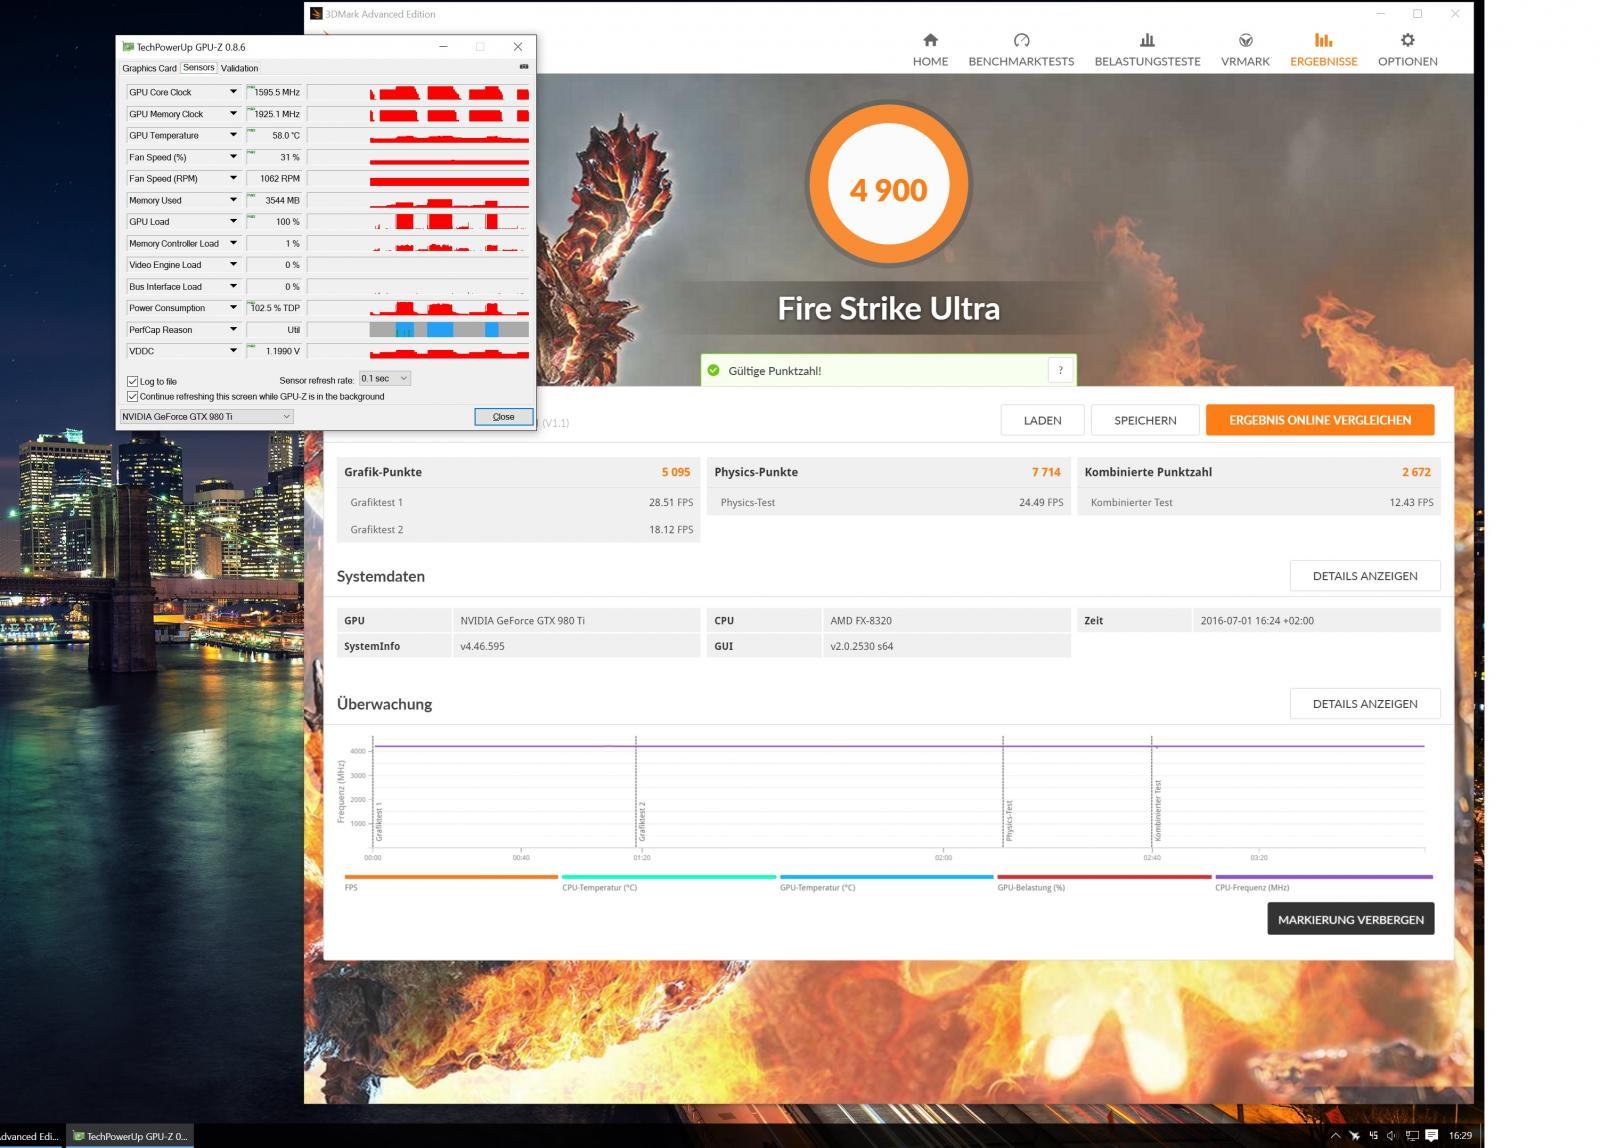1600x1148 pixels.
Task: Click the GPU Core Clock sensor graph
Action: pyautogui.click(x=418, y=92)
